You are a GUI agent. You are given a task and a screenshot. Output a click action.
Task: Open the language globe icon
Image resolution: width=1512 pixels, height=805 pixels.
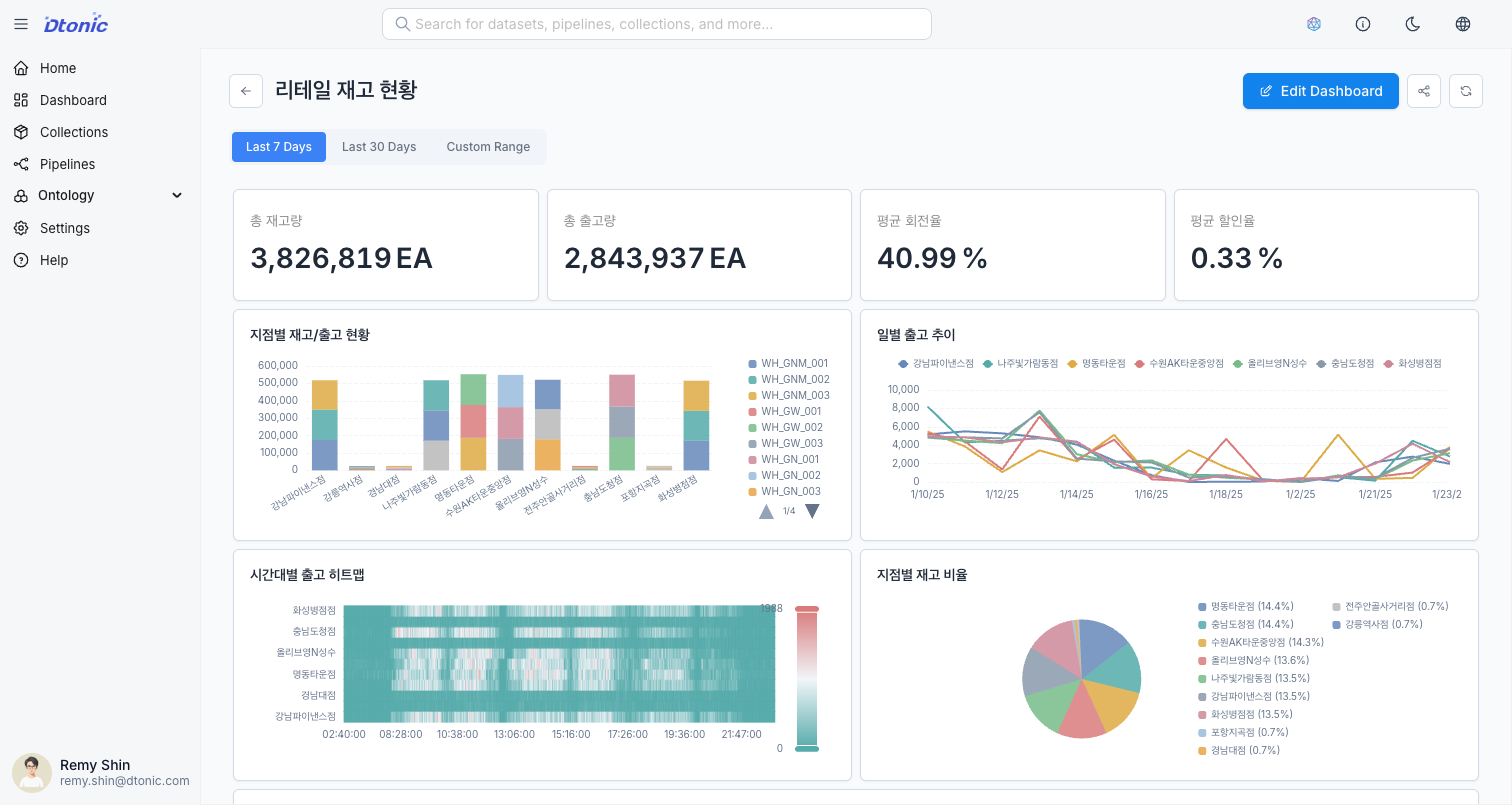[1463, 24]
